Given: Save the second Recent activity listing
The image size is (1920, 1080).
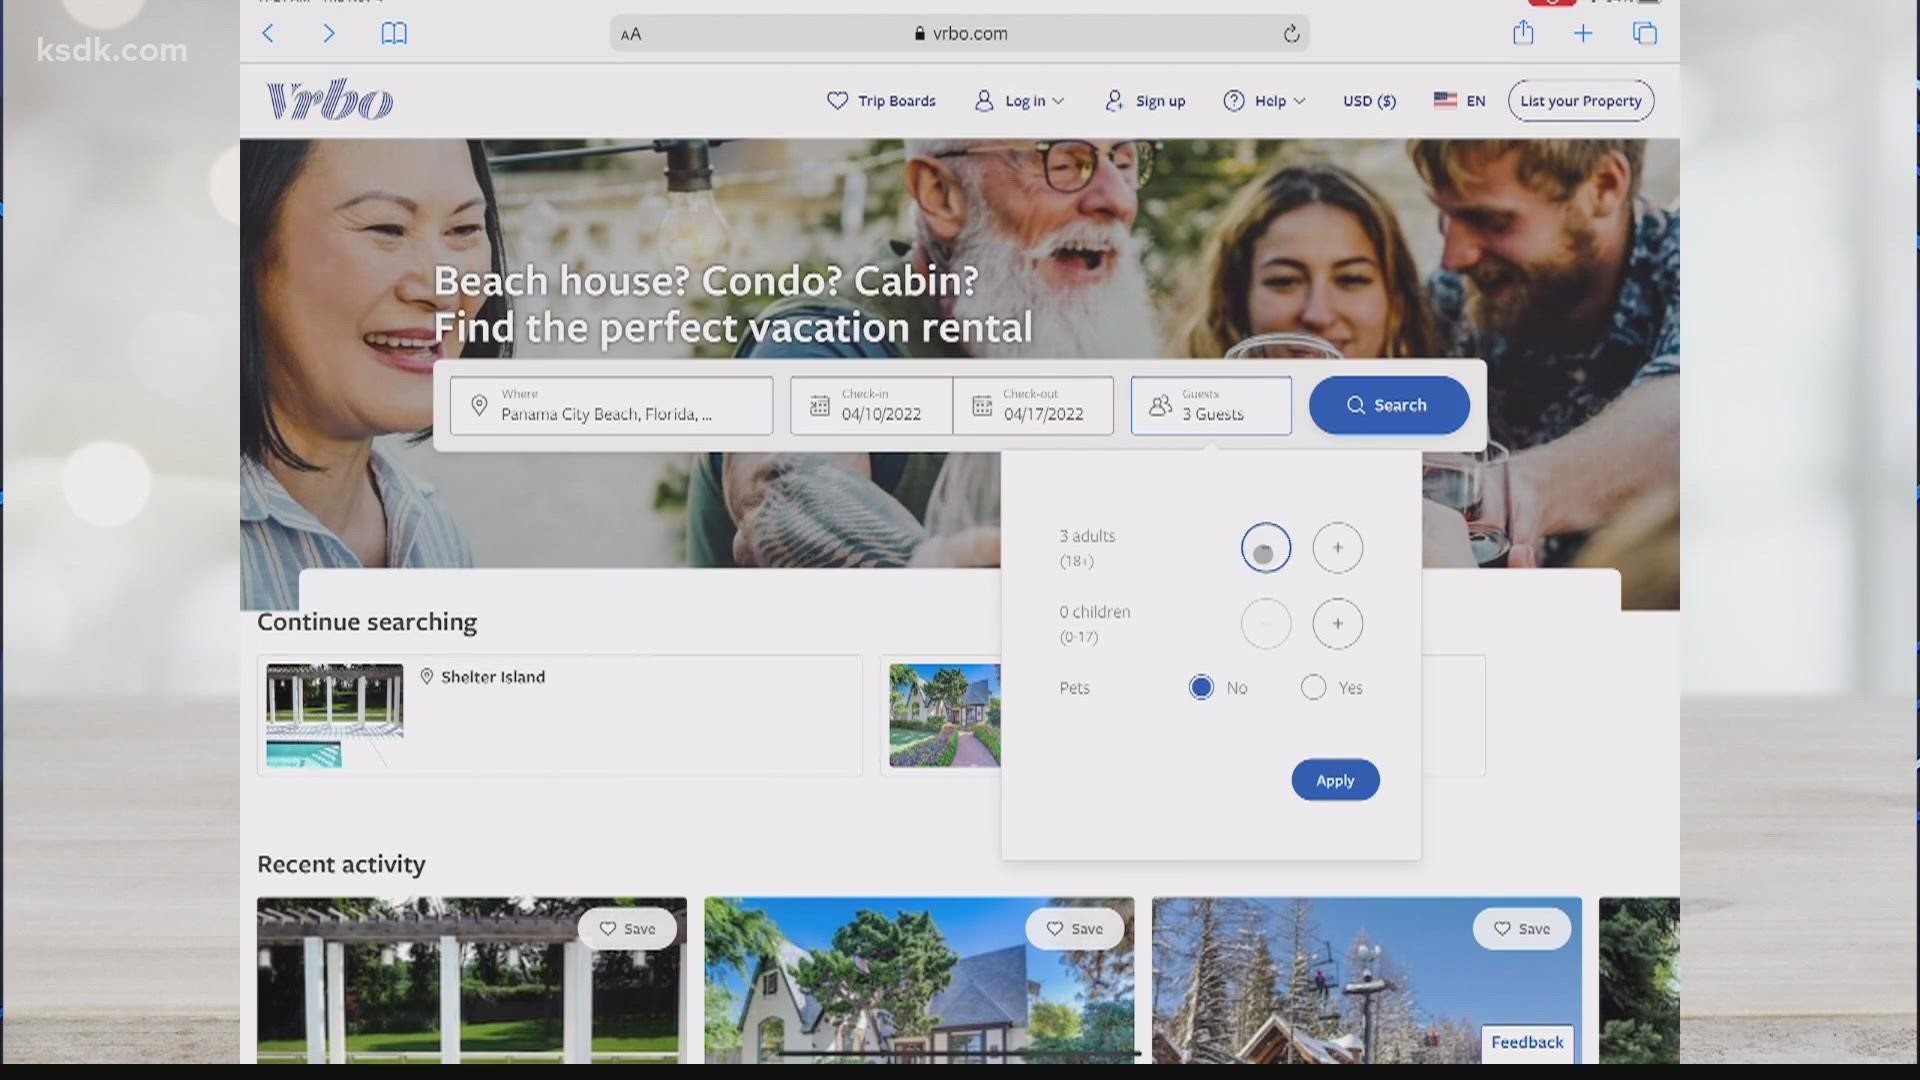Looking at the screenshot, I should [x=1074, y=929].
